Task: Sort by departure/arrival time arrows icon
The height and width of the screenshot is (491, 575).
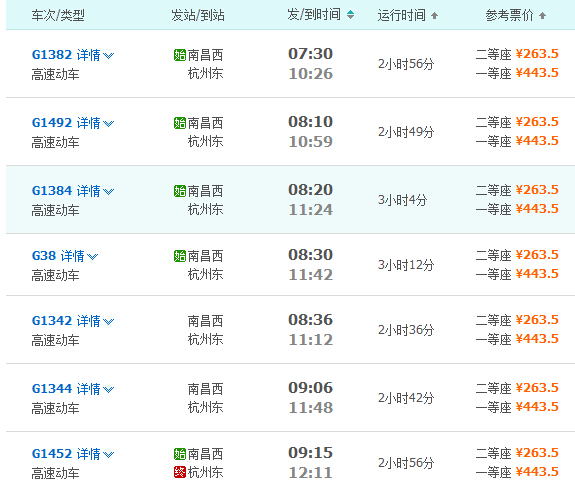Action: click(350, 15)
